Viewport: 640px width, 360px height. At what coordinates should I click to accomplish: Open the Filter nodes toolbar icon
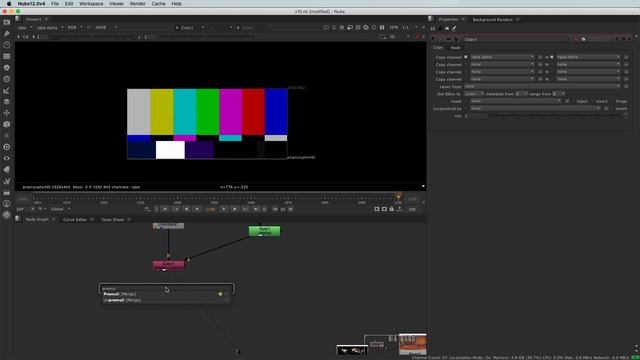point(7,79)
